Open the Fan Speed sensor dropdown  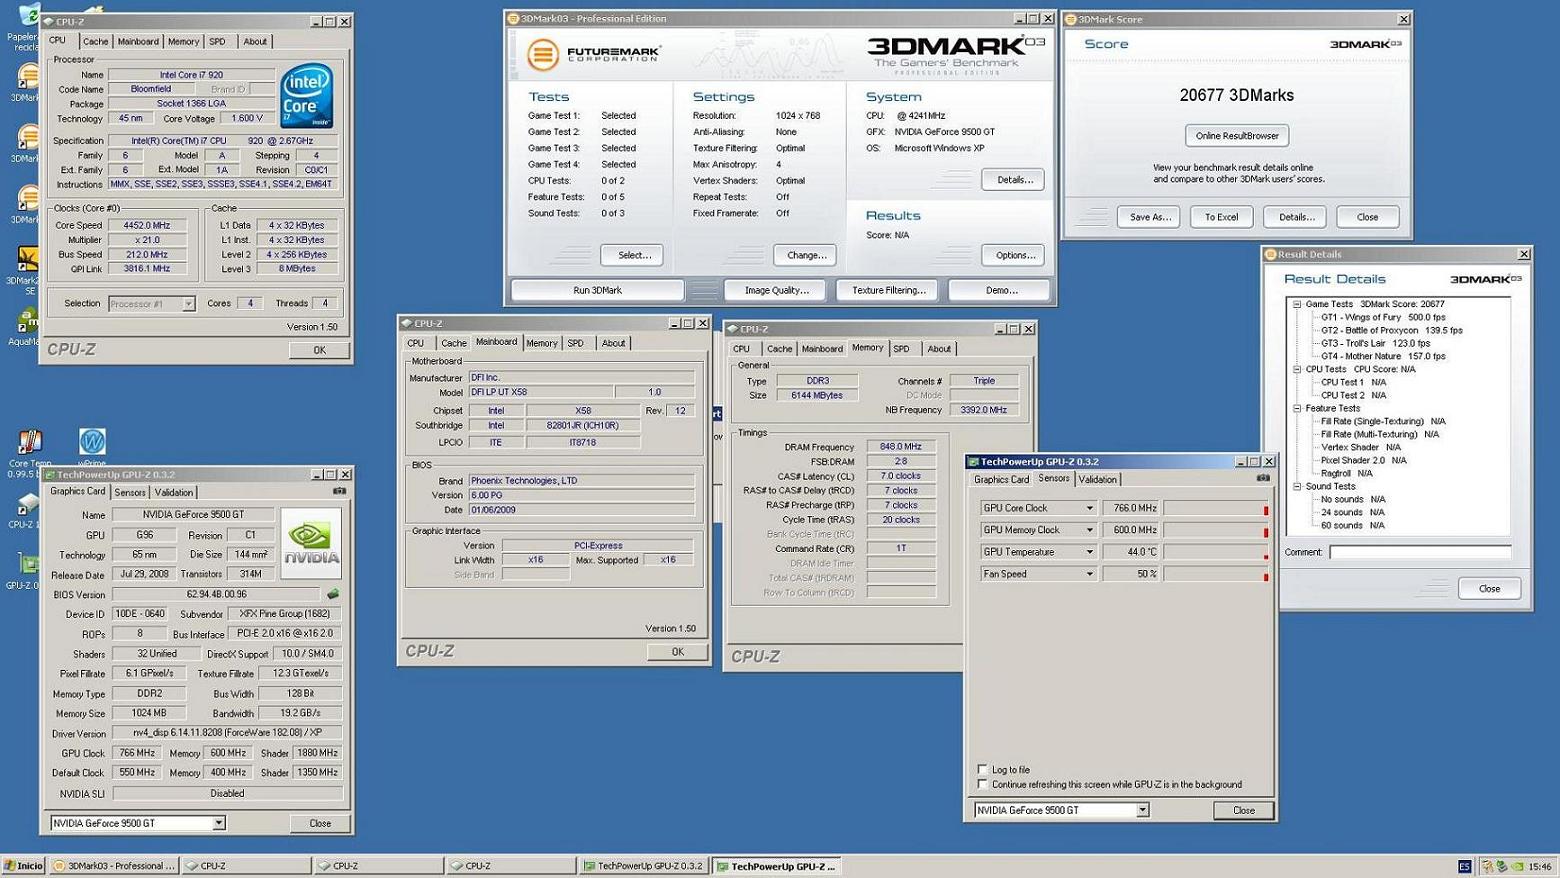[x=1089, y=574]
